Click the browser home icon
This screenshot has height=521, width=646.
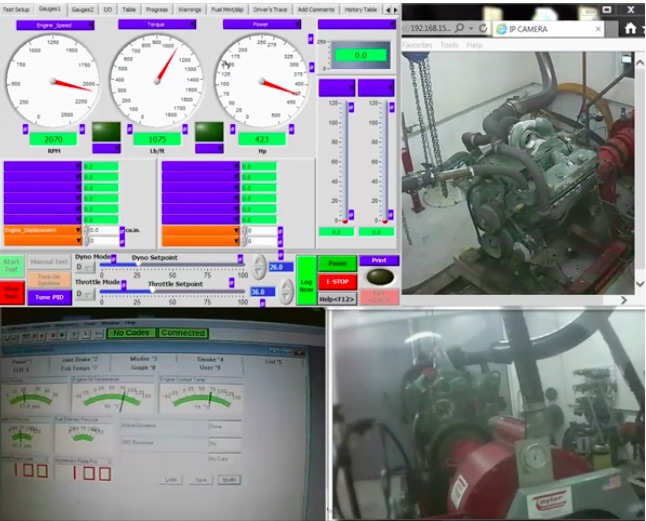tap(630, 29)
